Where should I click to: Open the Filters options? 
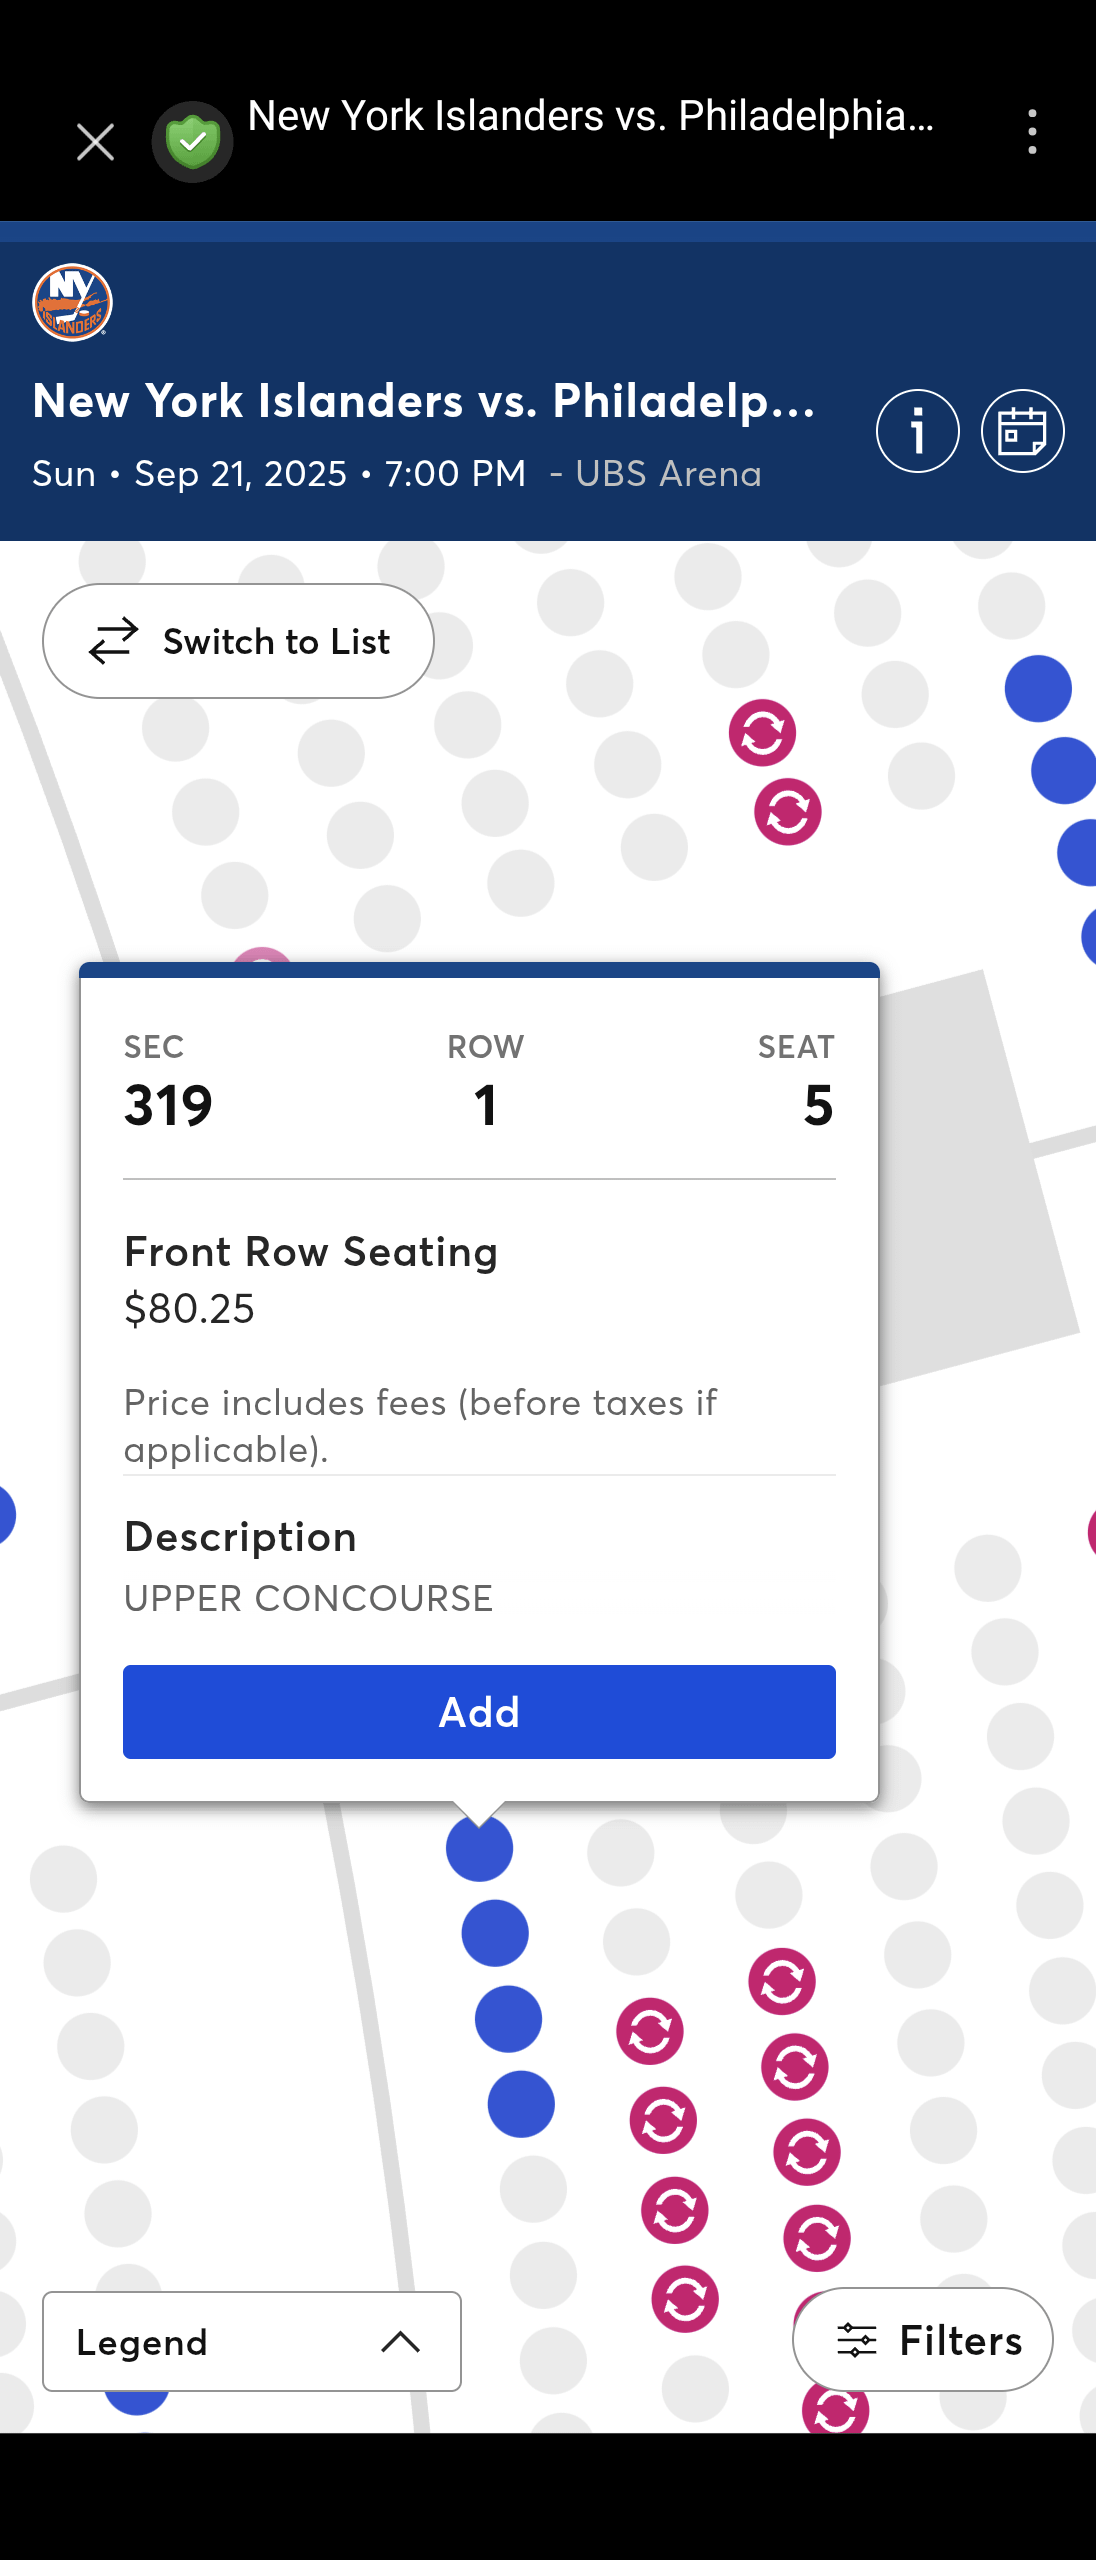point(922,2340)
